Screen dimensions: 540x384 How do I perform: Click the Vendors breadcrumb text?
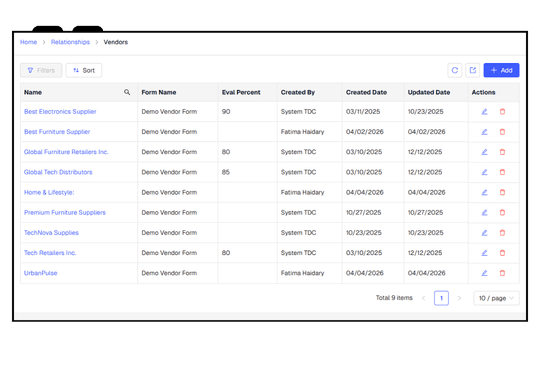pos(116,42)
